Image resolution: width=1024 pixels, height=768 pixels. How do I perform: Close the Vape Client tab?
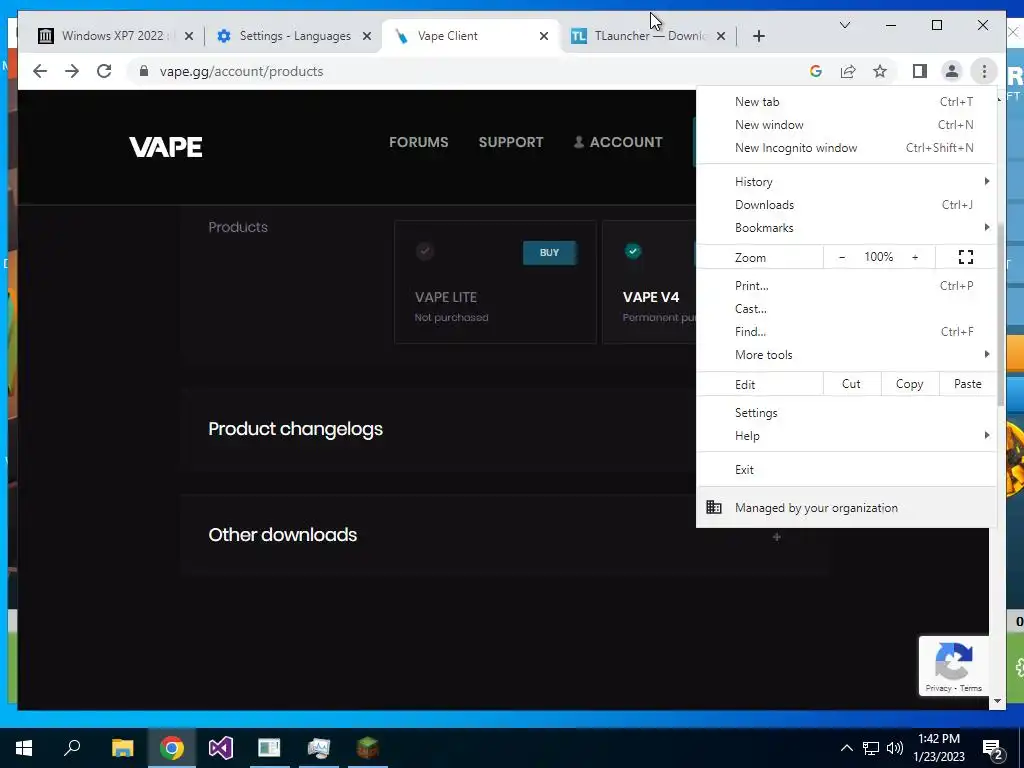coord(544,36)
